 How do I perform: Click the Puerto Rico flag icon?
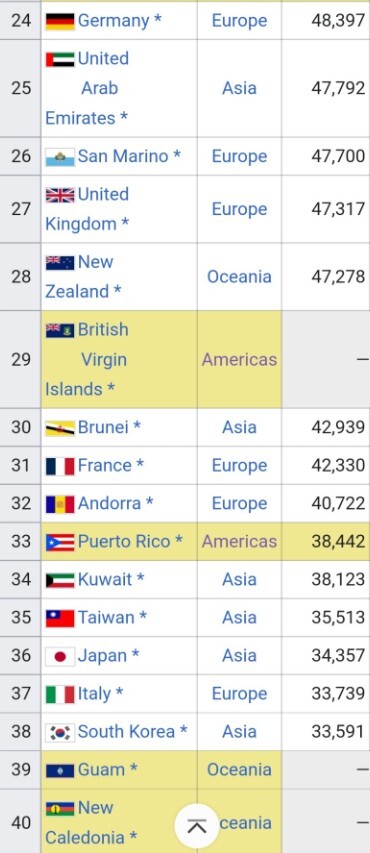coord(60,542)
